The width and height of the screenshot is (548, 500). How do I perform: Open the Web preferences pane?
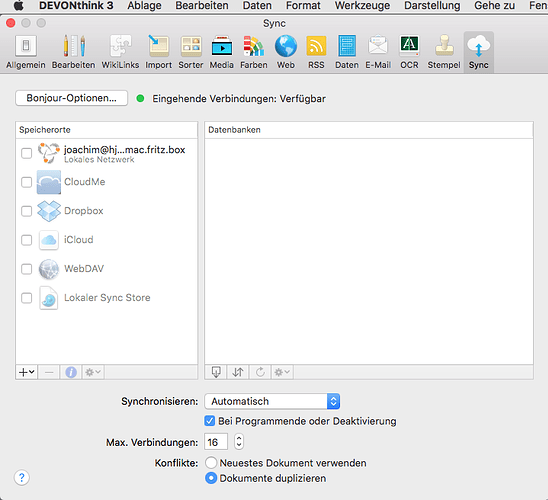click(x=286, y=52)
